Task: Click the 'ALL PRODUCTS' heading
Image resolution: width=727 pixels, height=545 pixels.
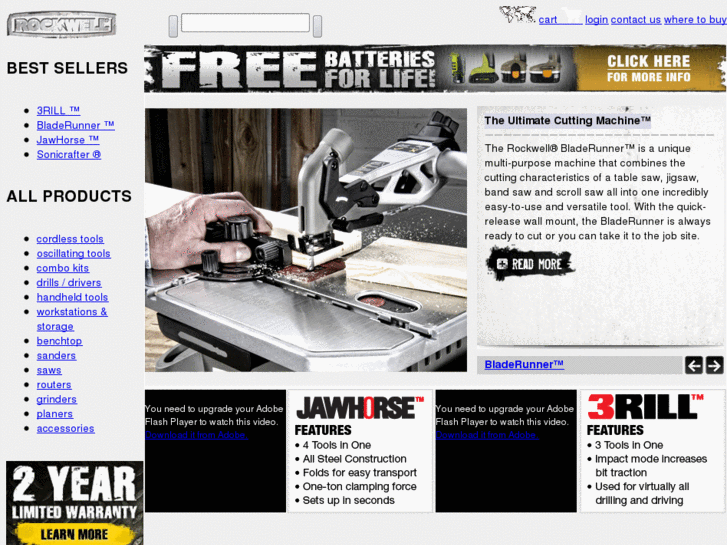Action: (x=69, y=196)
